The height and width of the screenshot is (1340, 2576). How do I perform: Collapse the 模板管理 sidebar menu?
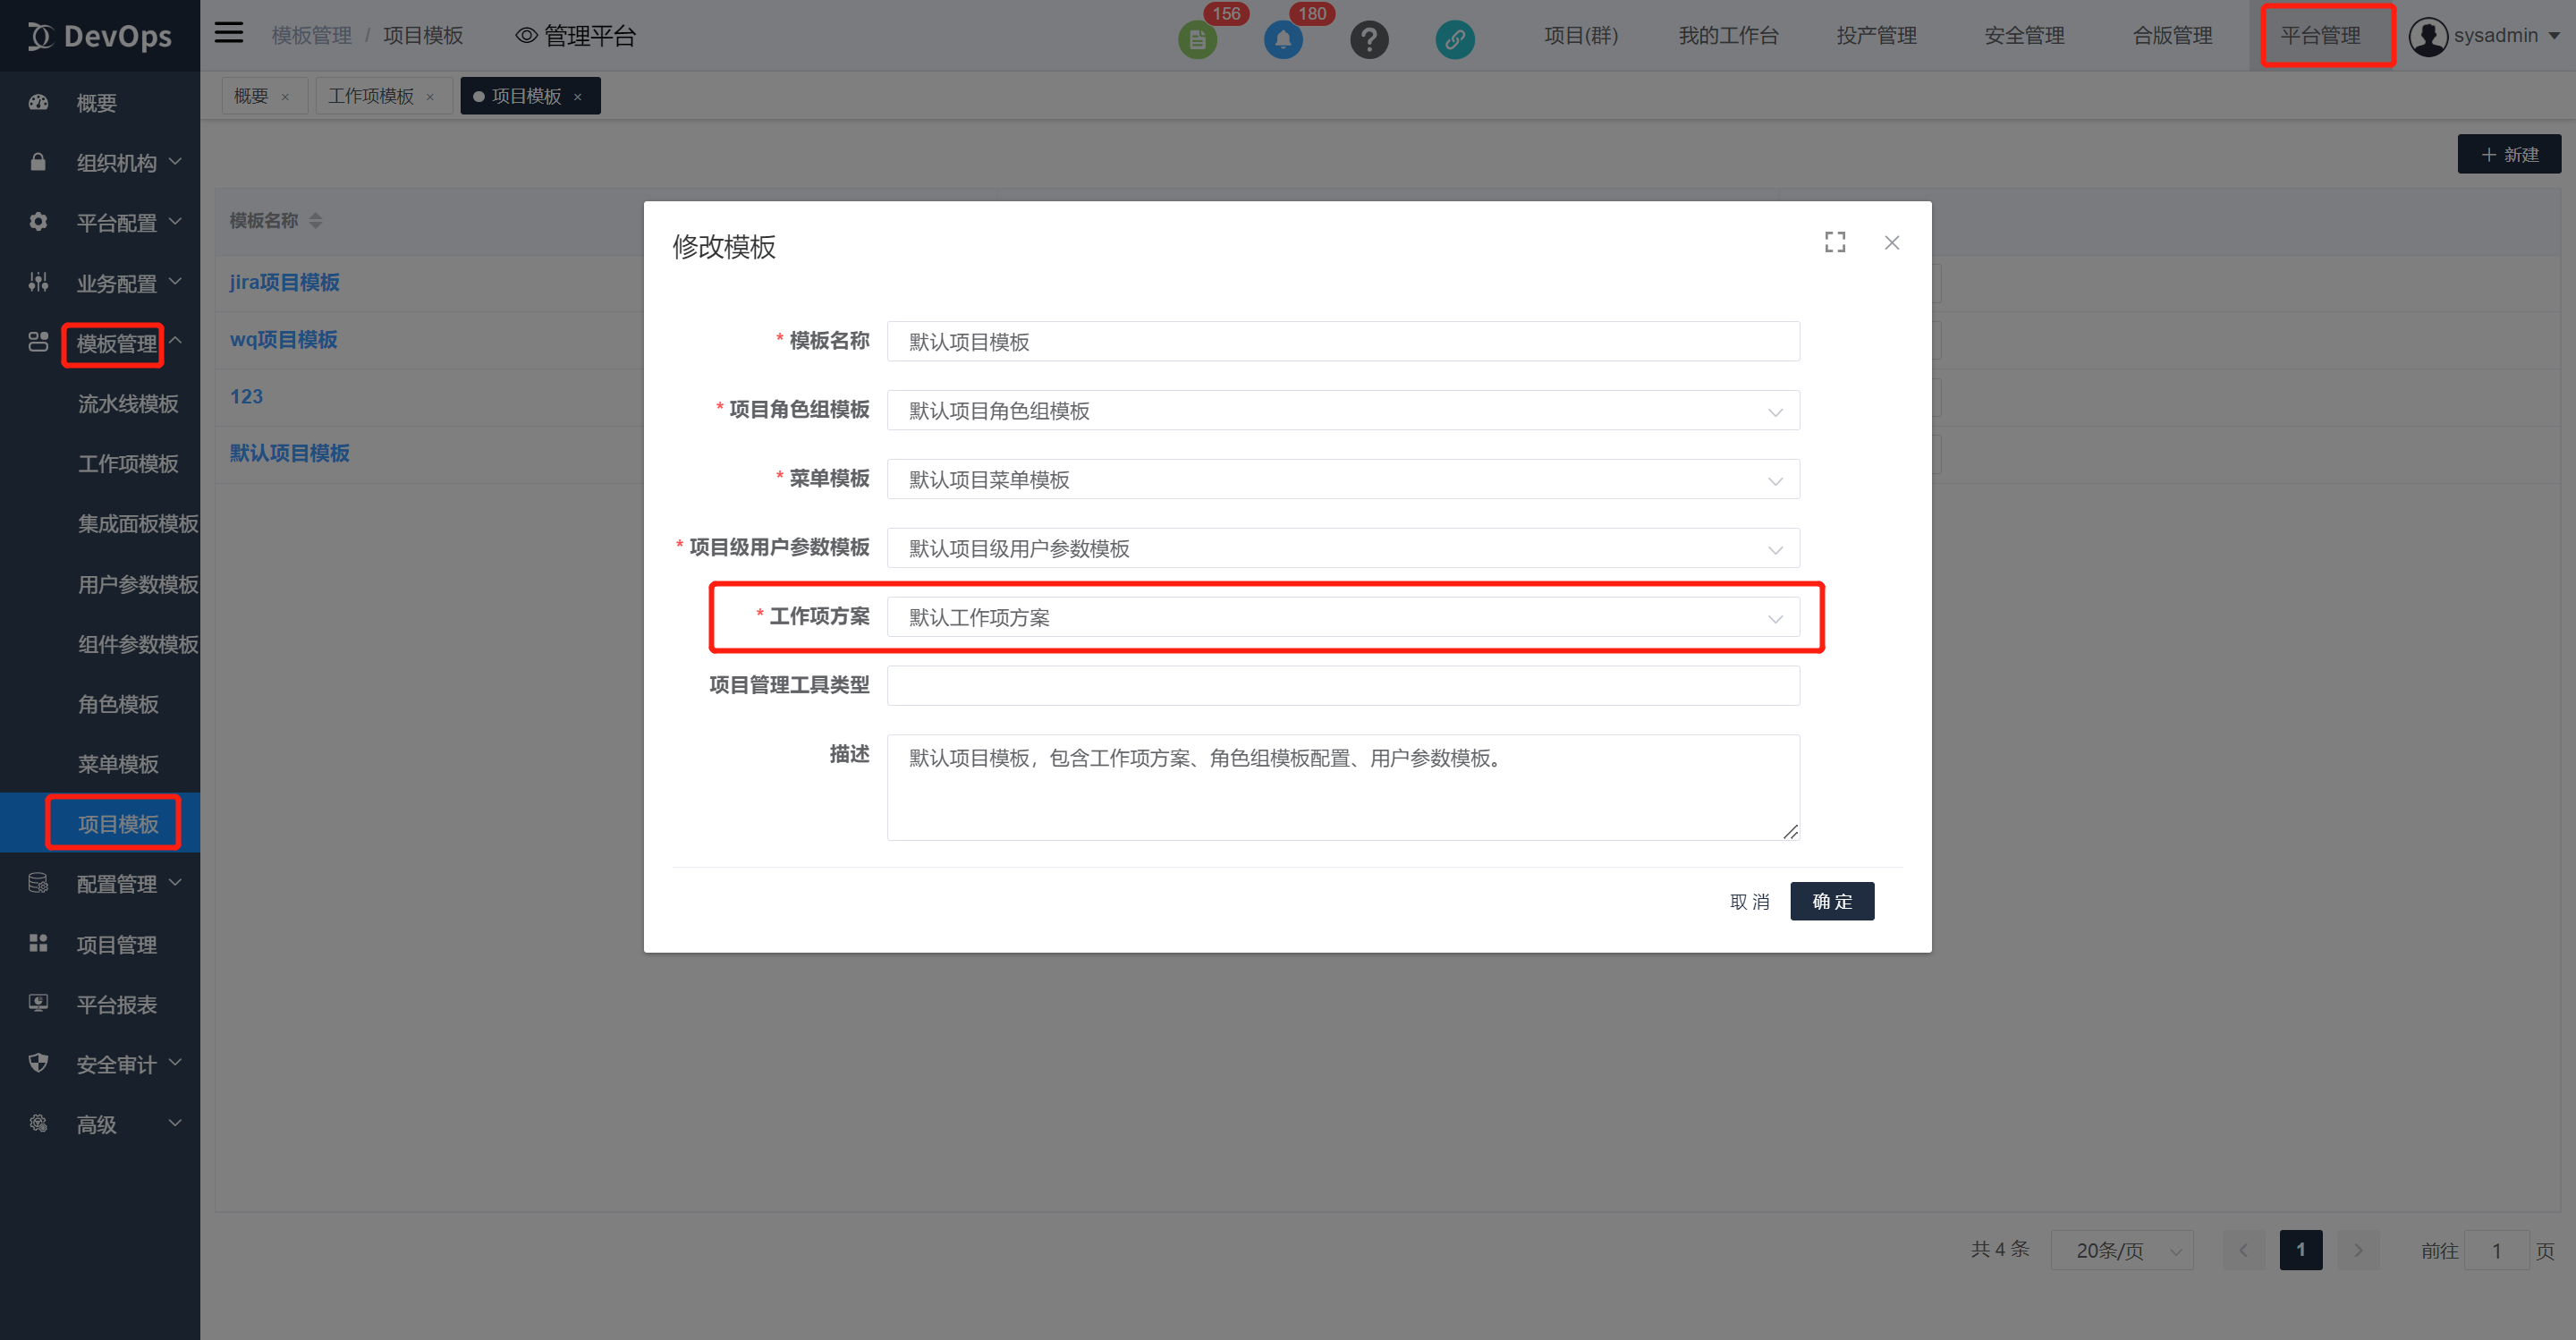tap(117, 343)
